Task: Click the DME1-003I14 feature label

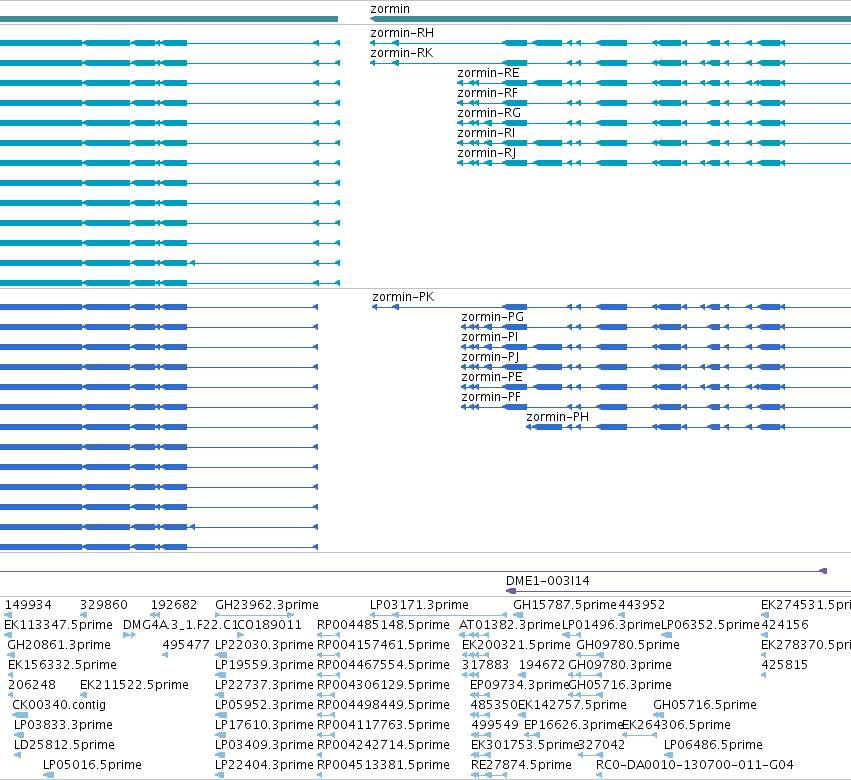Action: pyautogui.click(x=548, y=581)
